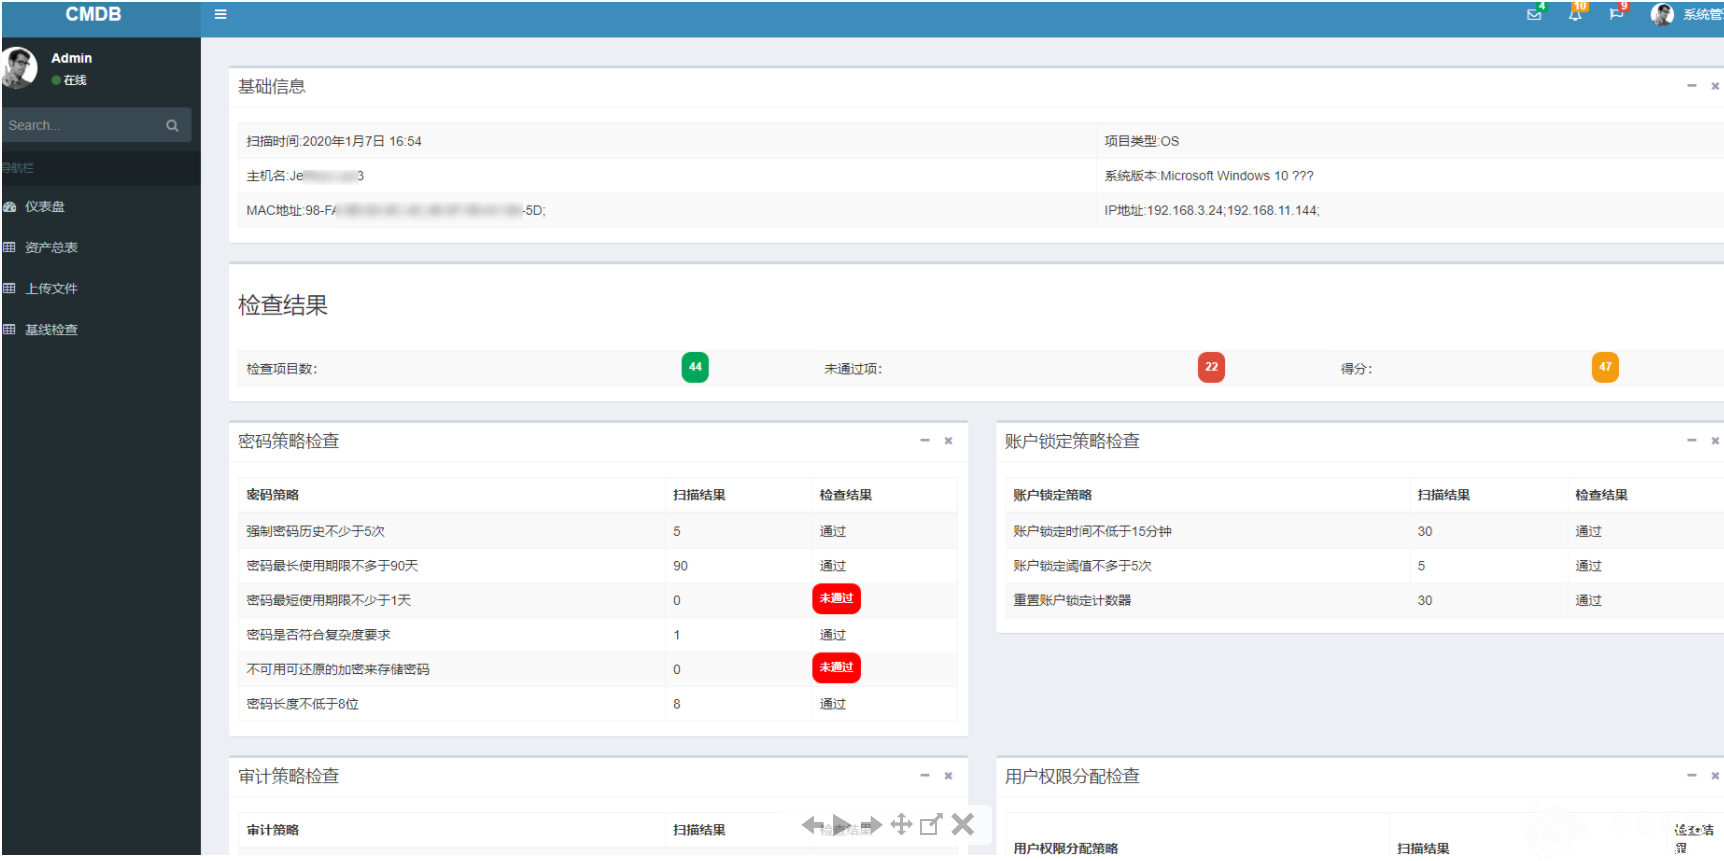The width and height of the screenshot is (1724, 861).
Task: Click 未通过 badge for 密码最短使用期限 row
Action: click(836, 599)
